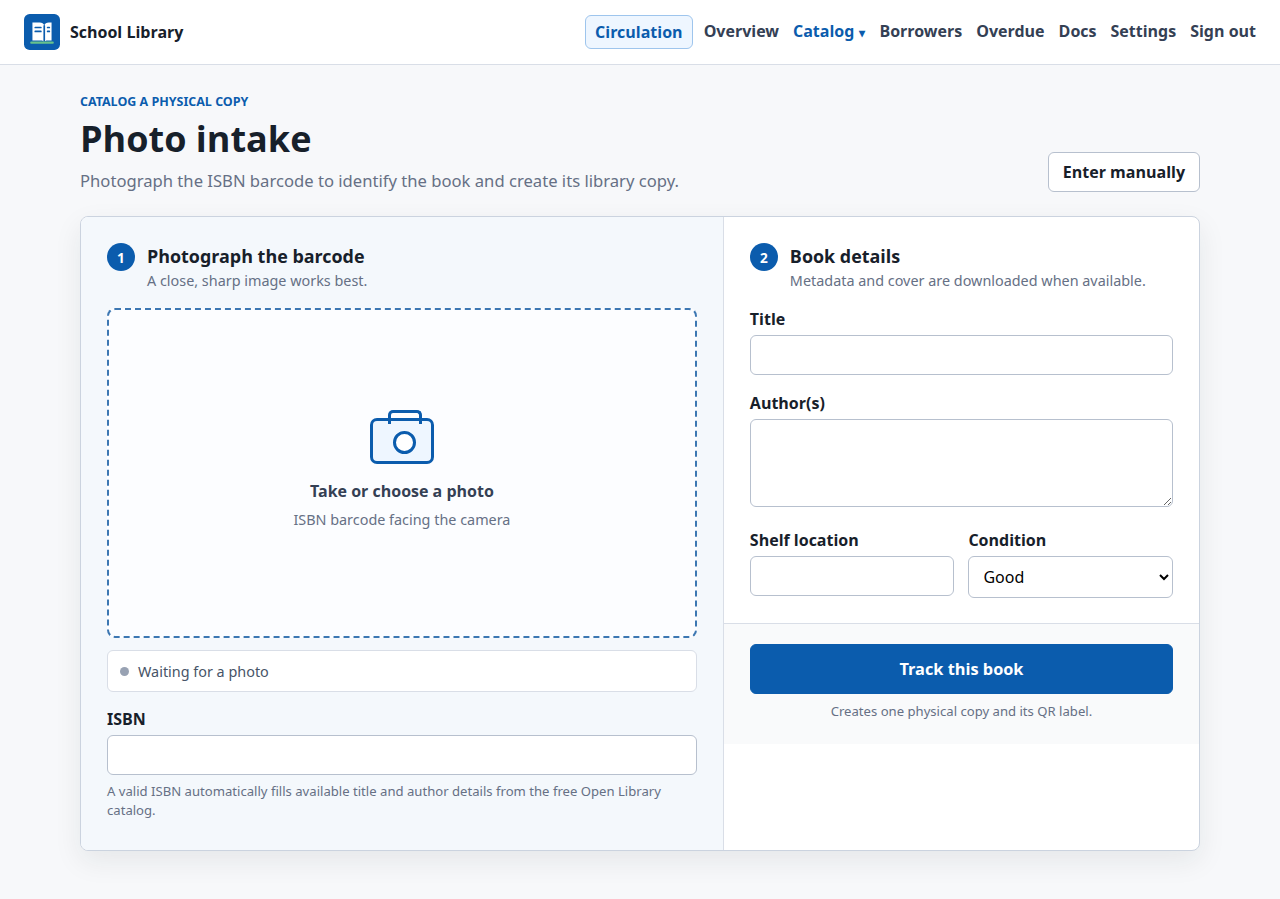The height and width of the screenshot is (899, 1280).
Task: Open the Borrowers section
Action: click(x=921, y=31)
